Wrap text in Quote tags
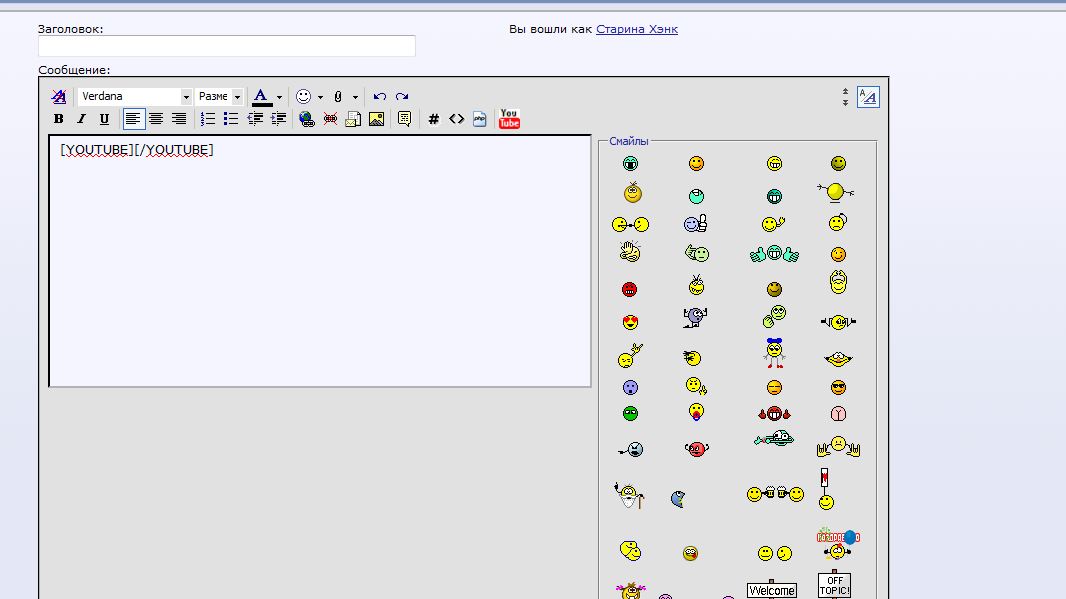 coord(404,119)
